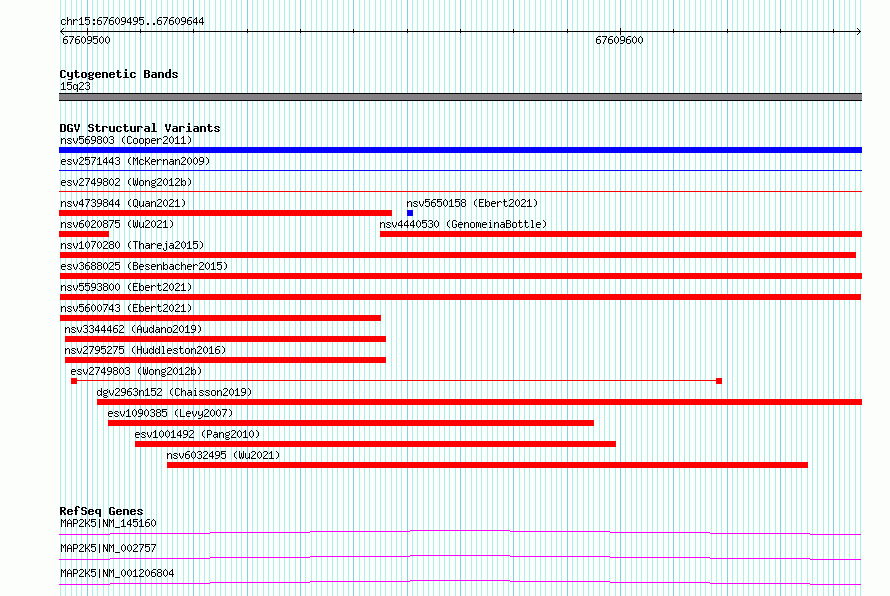Click the ruler's left arrowhead
Image resolution: width=890 pixels, height=596 pixels.
click(62, 32)
